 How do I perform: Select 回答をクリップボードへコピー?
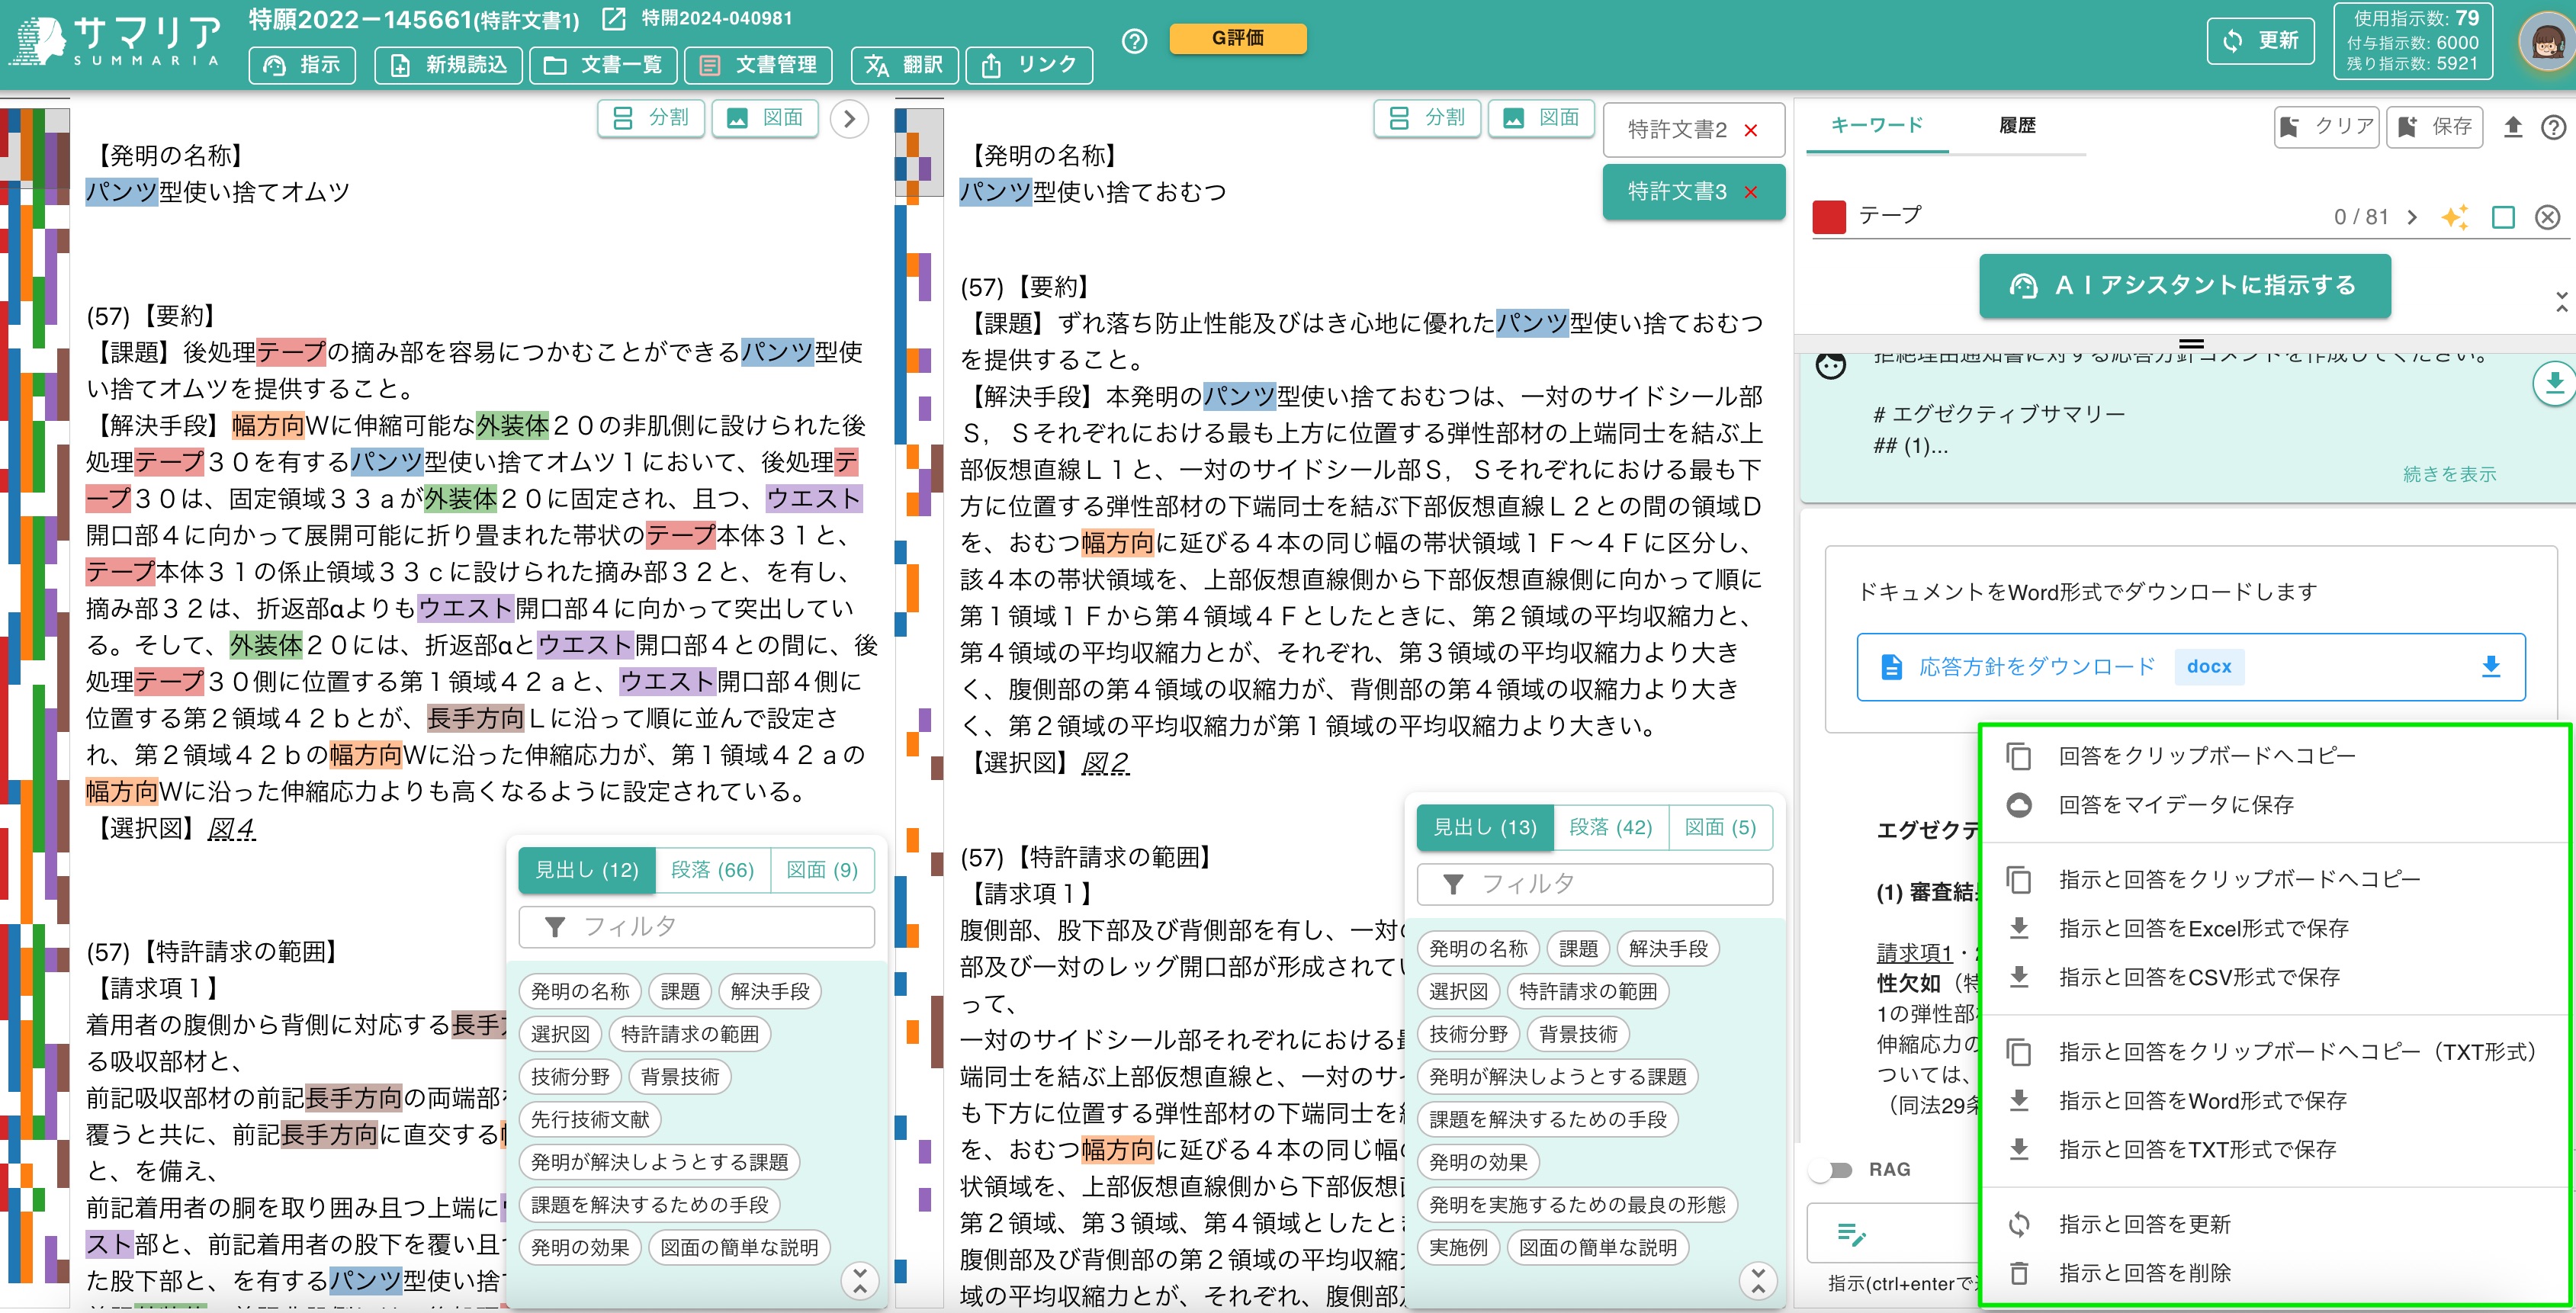(2274, 756)
